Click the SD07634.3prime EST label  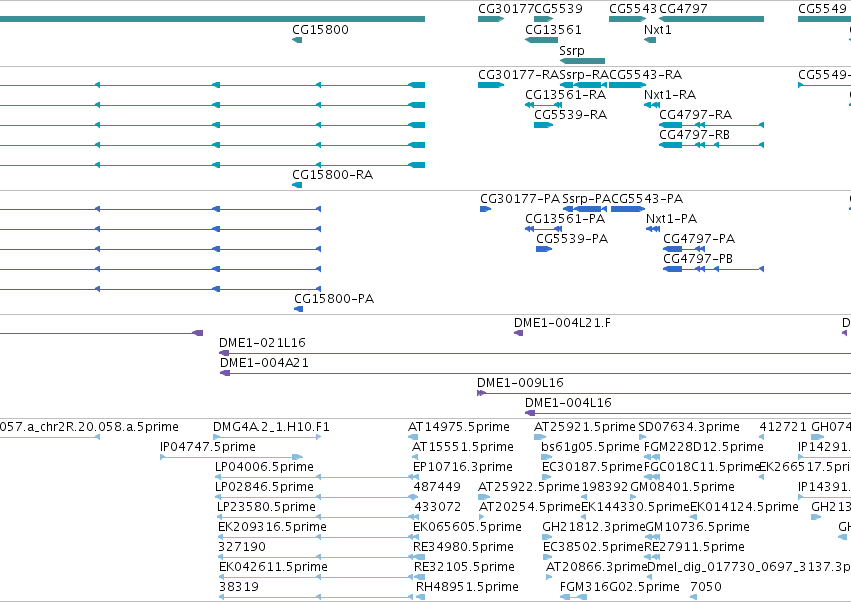click(x=689, y=428)
